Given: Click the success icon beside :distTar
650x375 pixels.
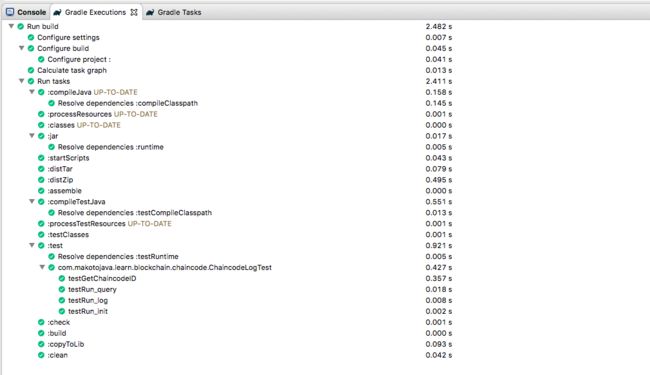Looking at the screenshot, I should [41, 169].
